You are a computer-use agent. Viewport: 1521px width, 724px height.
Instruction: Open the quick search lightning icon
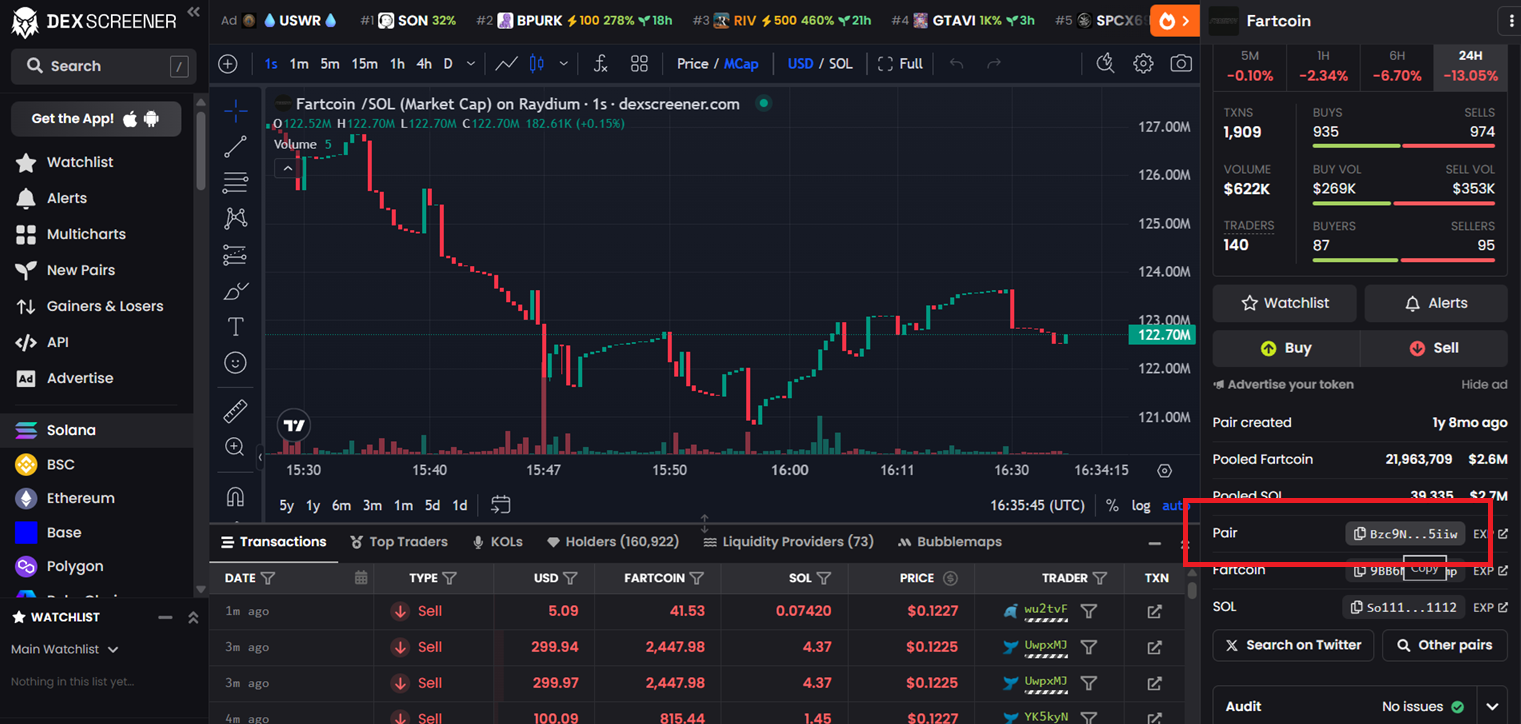pyautogui.click(x=1105, y=64)
